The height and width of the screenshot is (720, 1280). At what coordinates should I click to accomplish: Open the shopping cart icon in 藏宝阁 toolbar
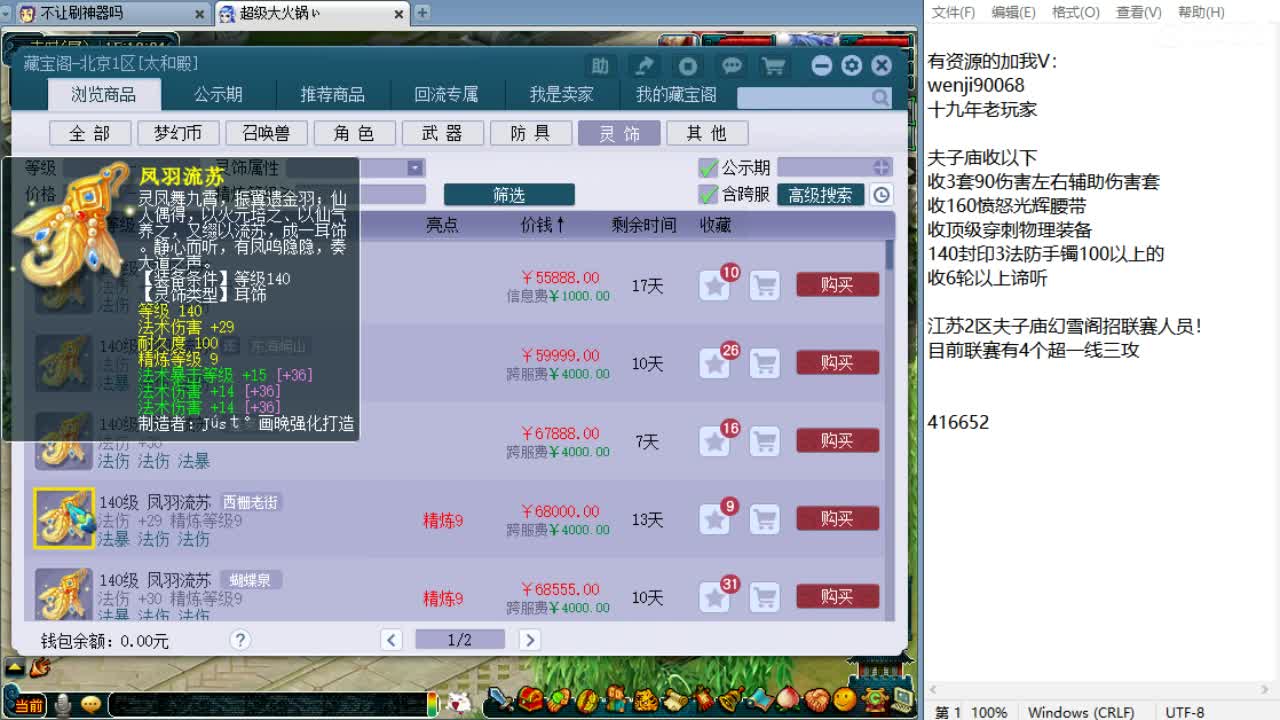(772, 65)
